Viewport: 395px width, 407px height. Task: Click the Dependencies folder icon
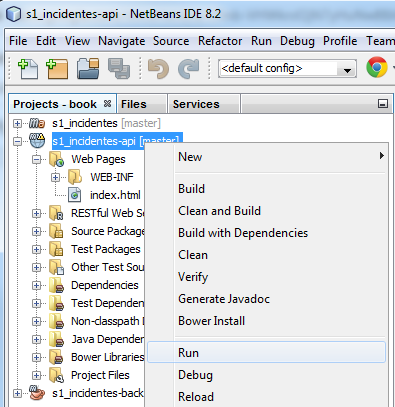56,285
